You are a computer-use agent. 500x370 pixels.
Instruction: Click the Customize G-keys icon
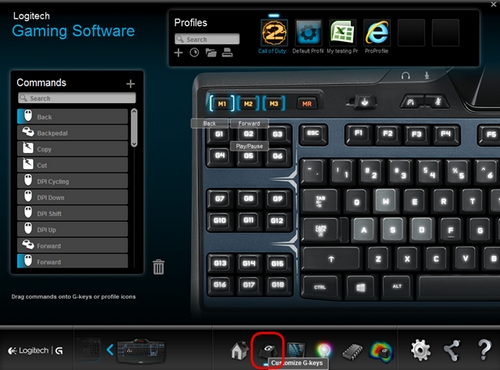(268, 350)
